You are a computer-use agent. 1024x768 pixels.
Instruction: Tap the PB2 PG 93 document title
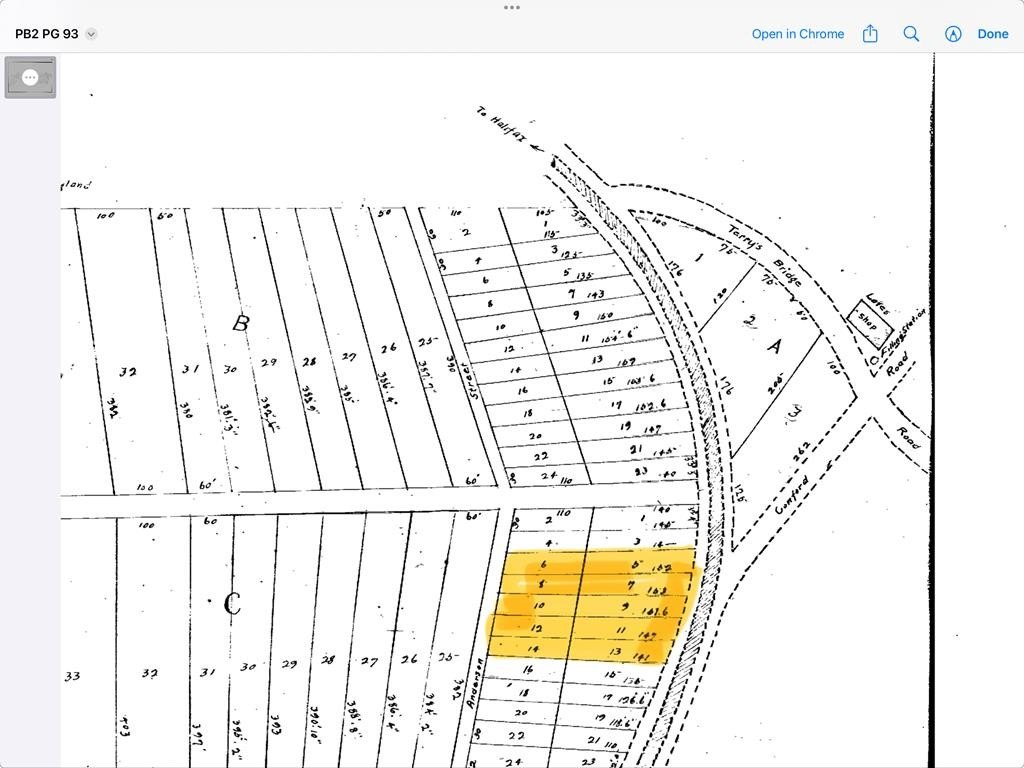click(x=46, y=34)
